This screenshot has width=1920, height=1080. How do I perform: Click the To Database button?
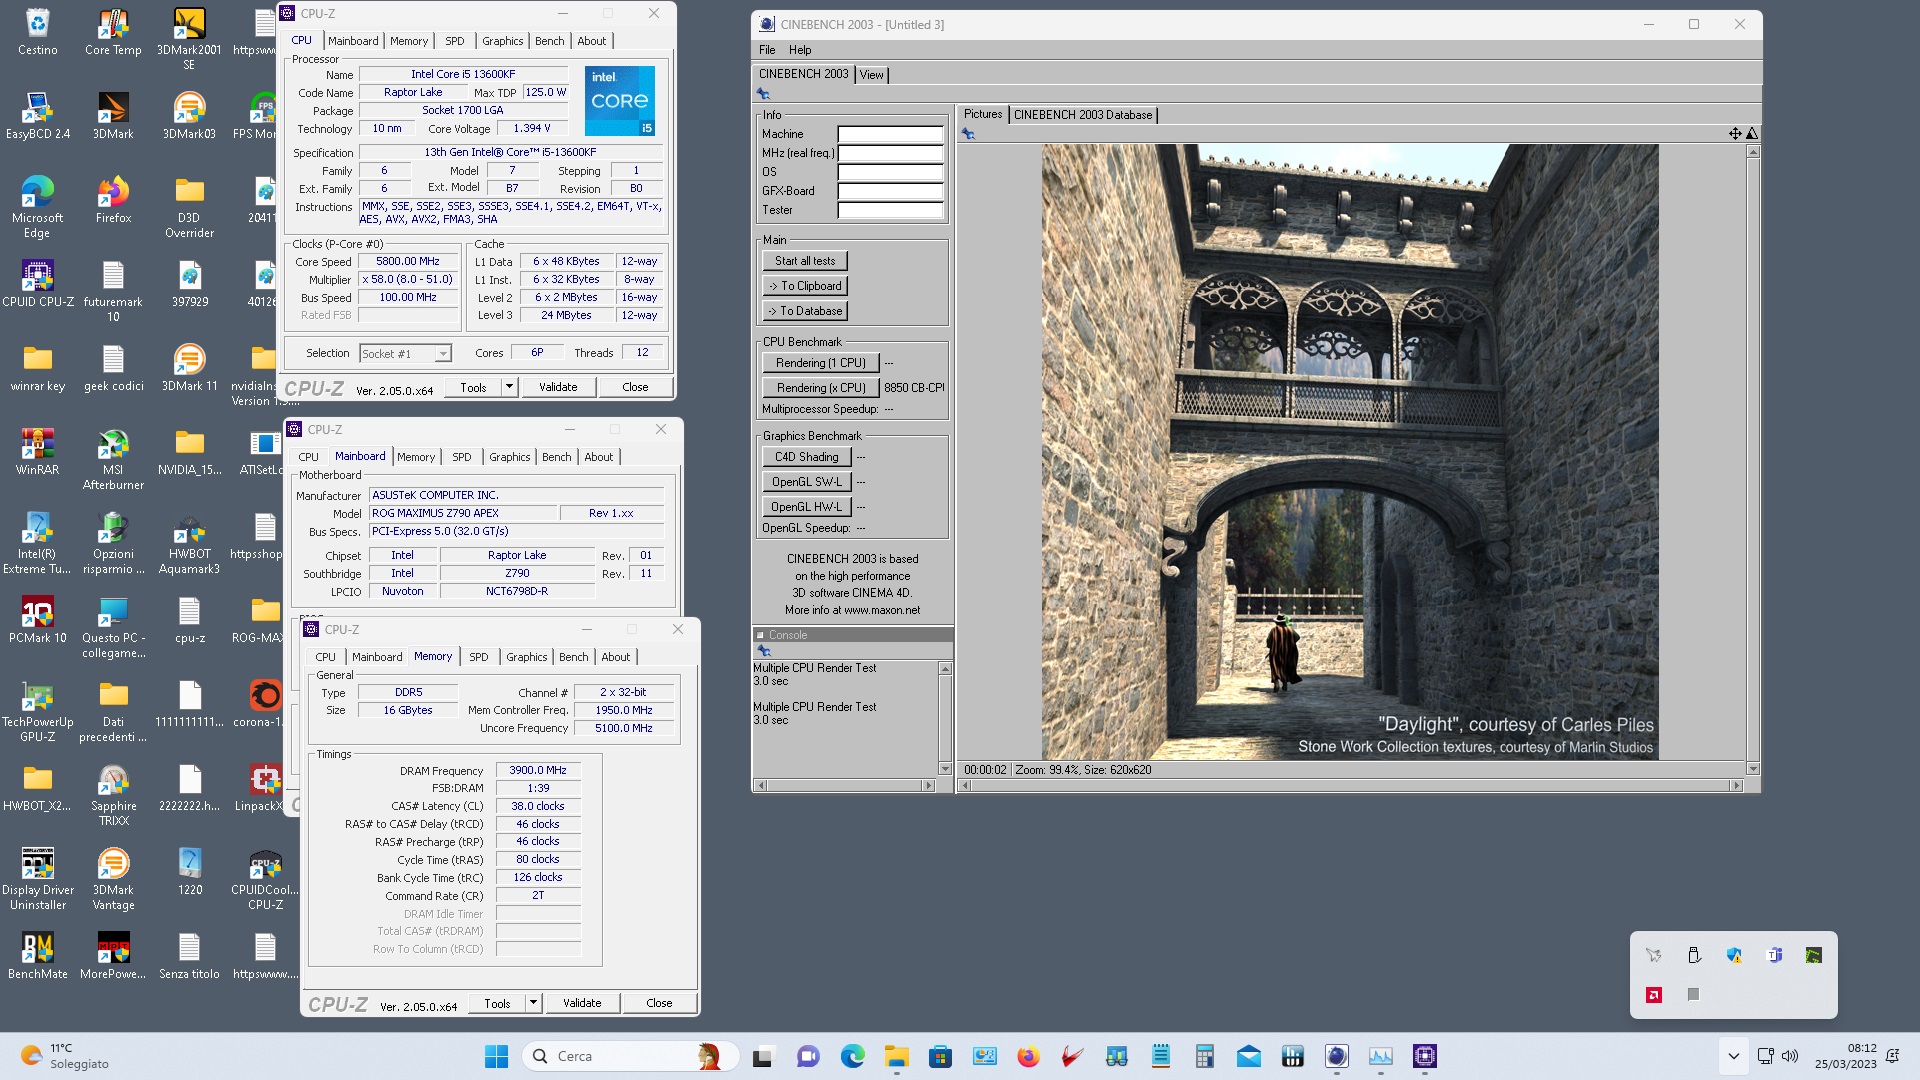pyautogui.click(x=805, y=311)
